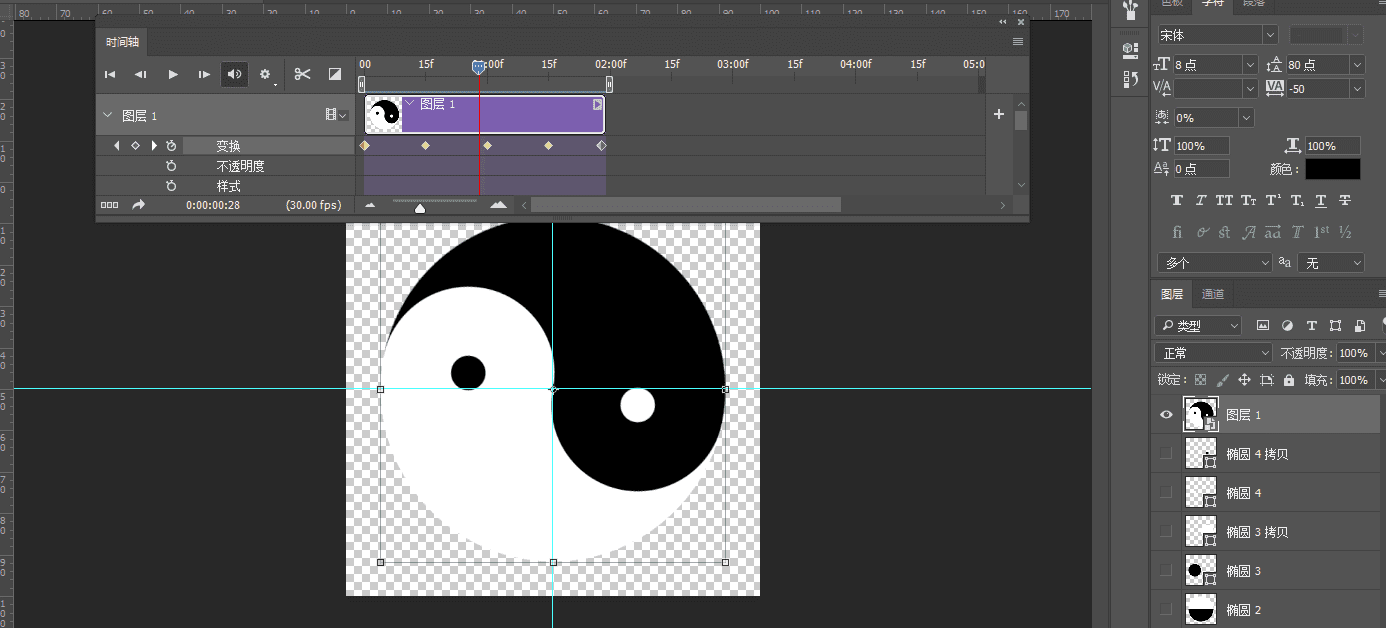Viewport: 1386px width, 628px height.
Task: Select the 时间轴 panel tab
Action: 123,42
